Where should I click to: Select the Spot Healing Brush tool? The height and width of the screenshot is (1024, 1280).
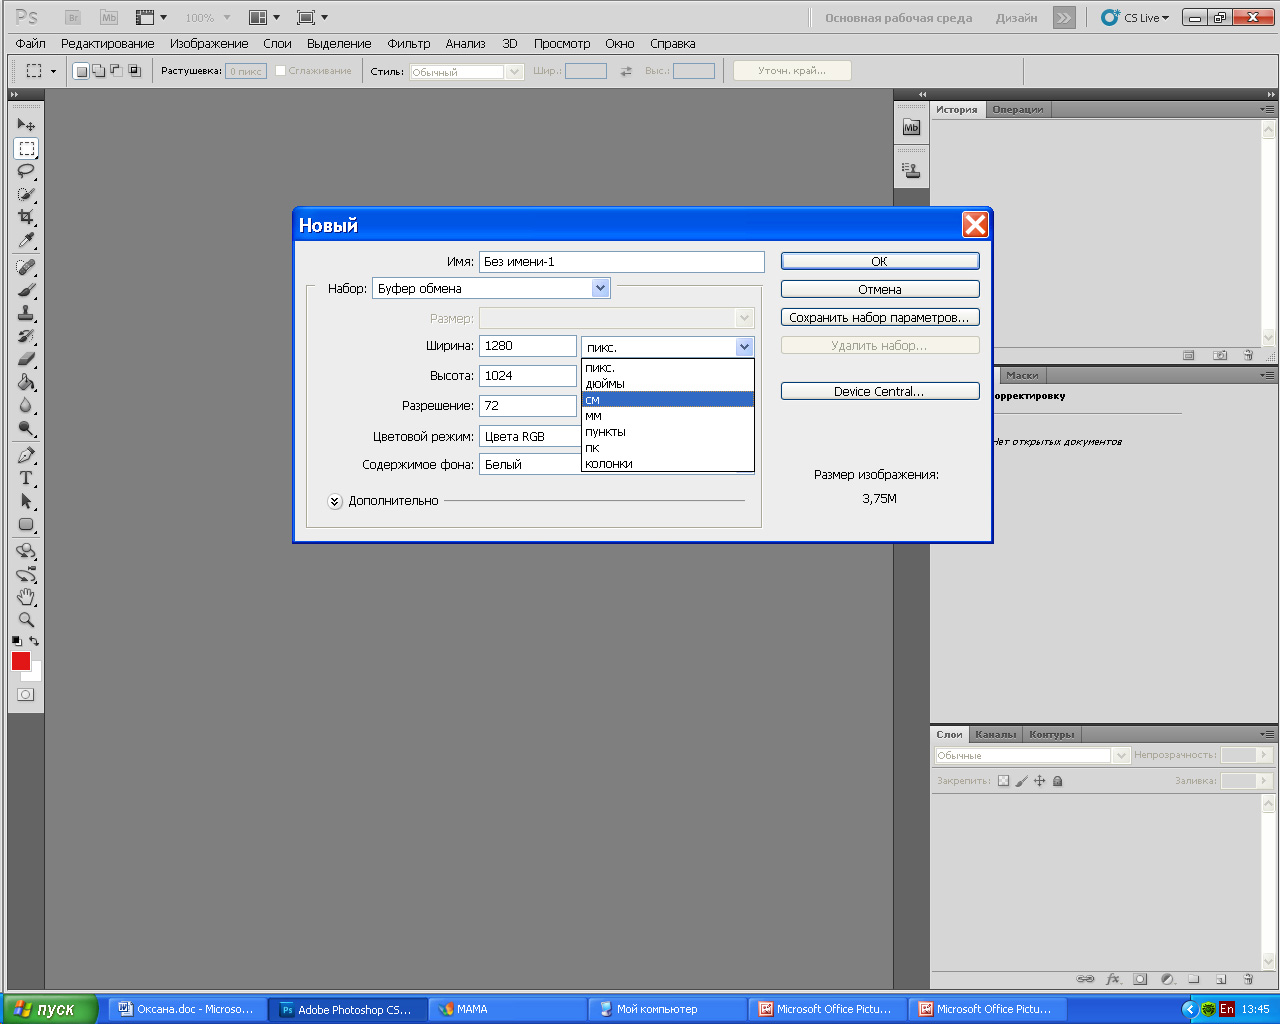pos(26,267)
